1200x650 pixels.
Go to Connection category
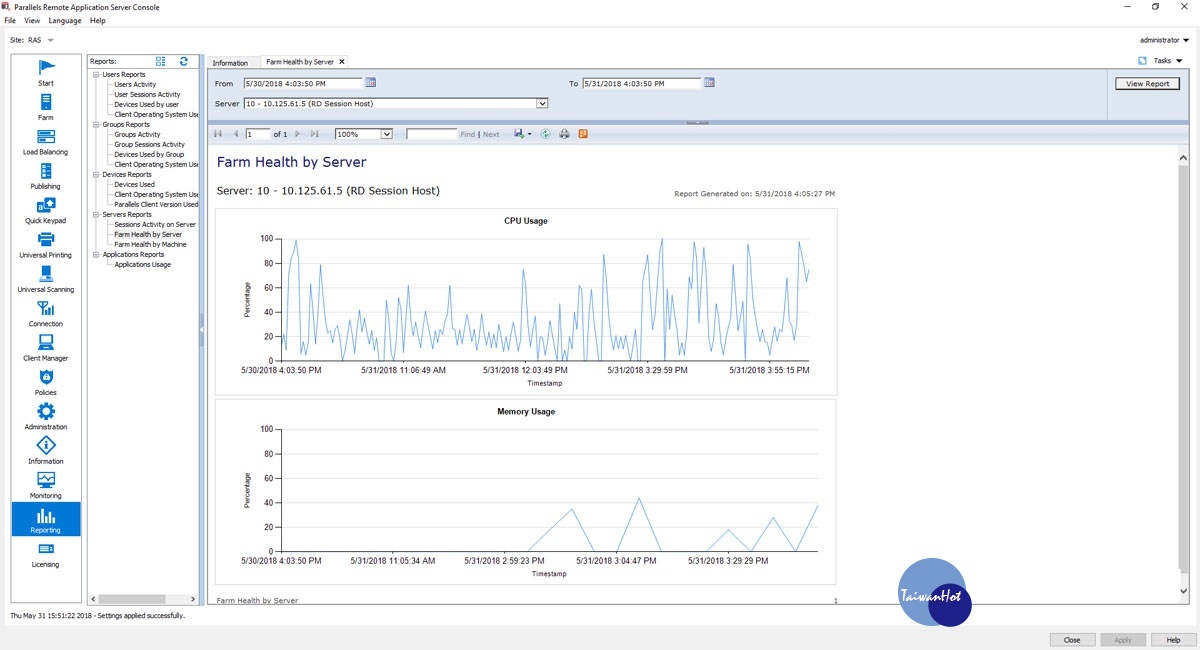(46, 314)
